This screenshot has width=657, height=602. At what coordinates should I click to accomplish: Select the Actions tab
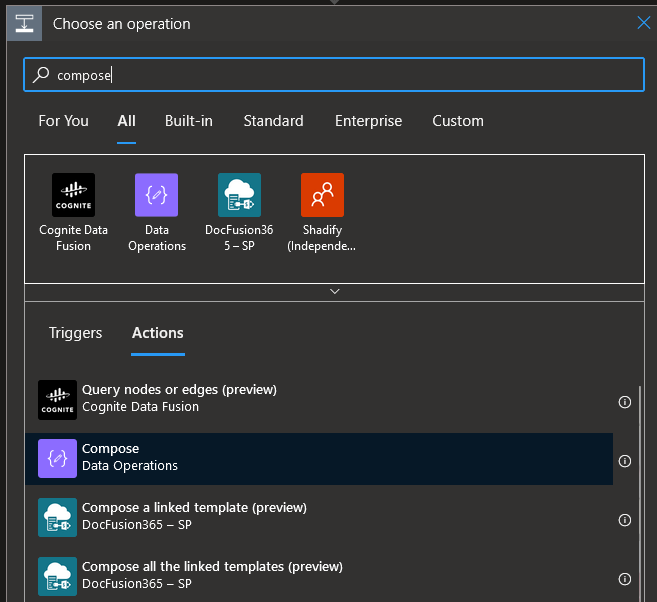pos(158,333)
